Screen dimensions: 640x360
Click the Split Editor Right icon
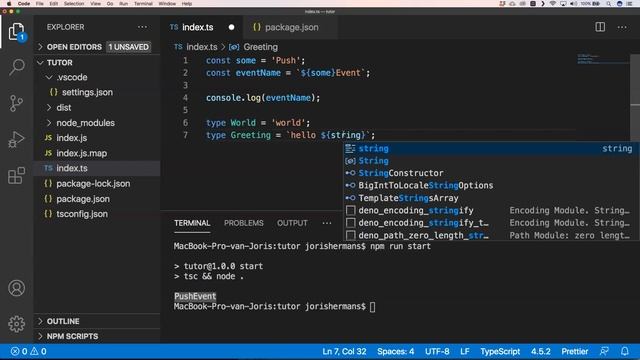coord(600,27)
